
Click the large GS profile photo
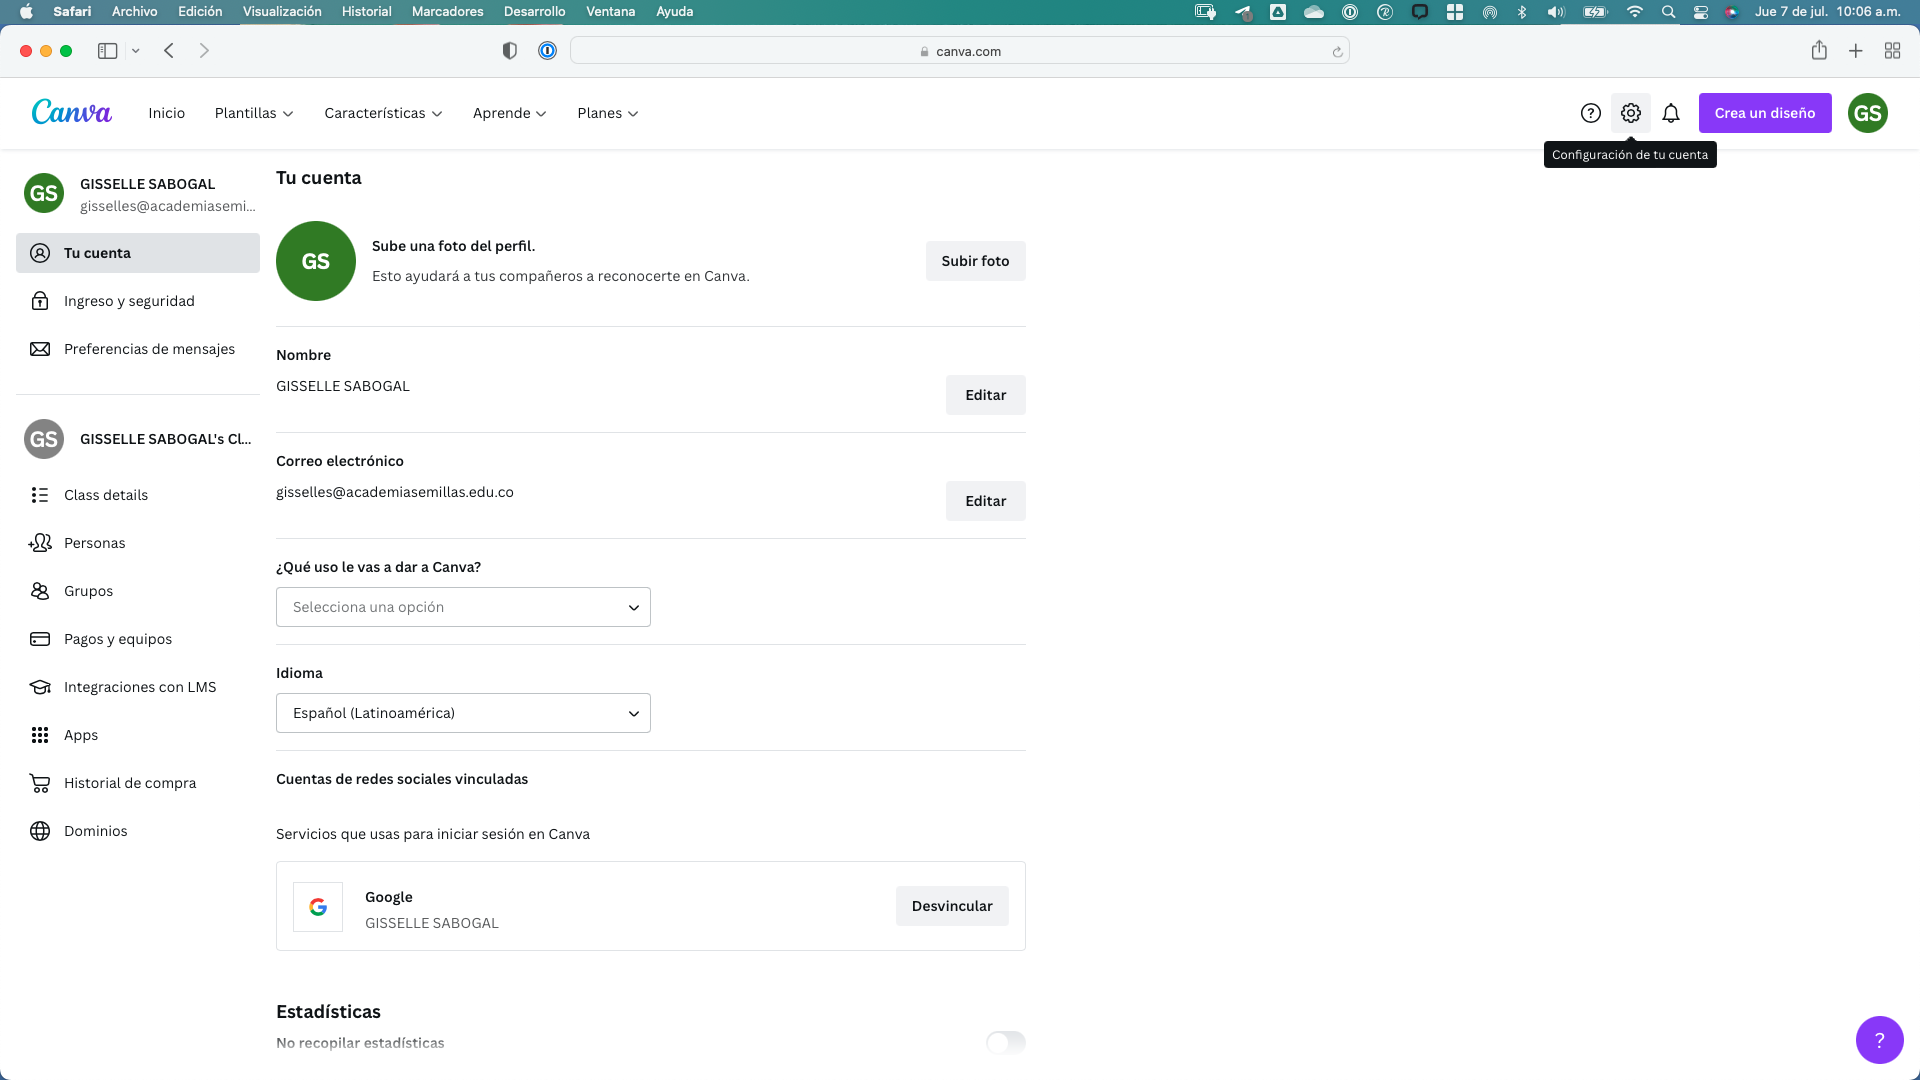point(316,261)
